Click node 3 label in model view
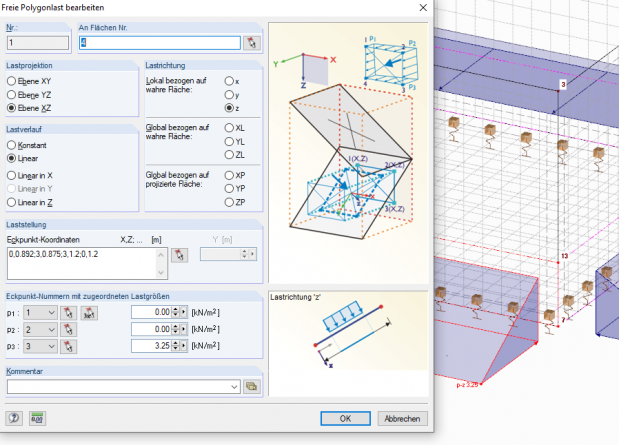The width and height of the screenshot is (619, 445). pos(563,84)
